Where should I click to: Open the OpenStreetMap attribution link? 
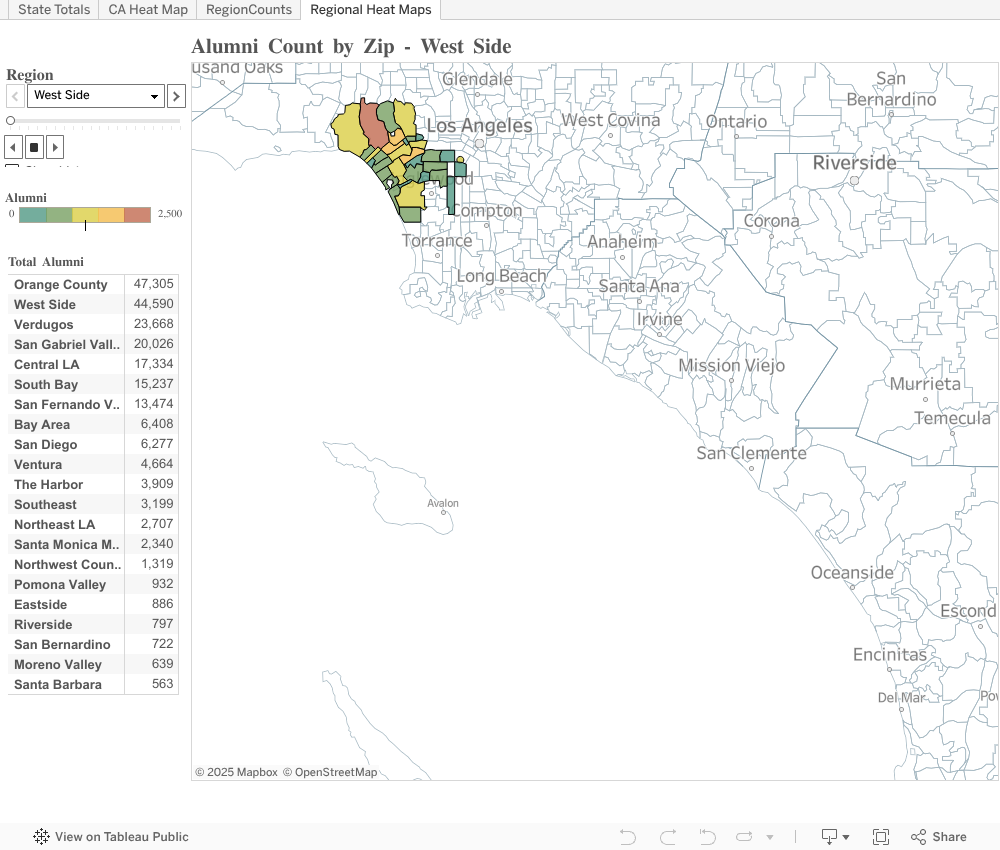coord(330,772)
